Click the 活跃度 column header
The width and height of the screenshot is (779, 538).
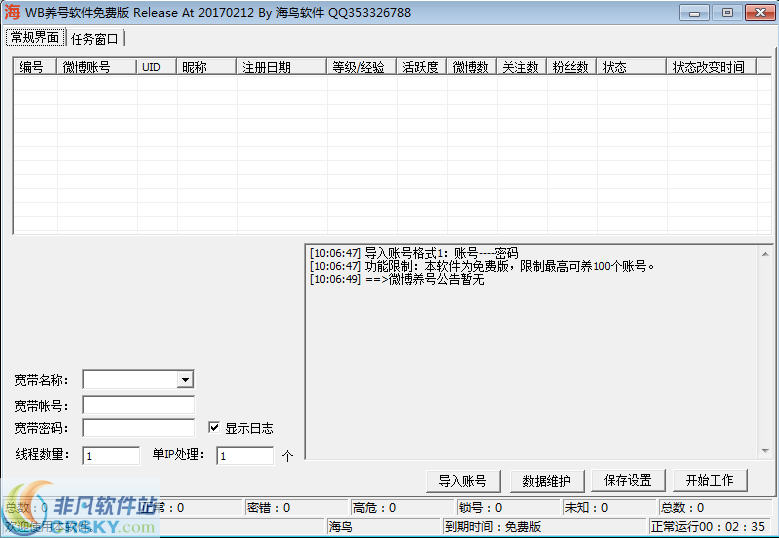pos(421,67)
